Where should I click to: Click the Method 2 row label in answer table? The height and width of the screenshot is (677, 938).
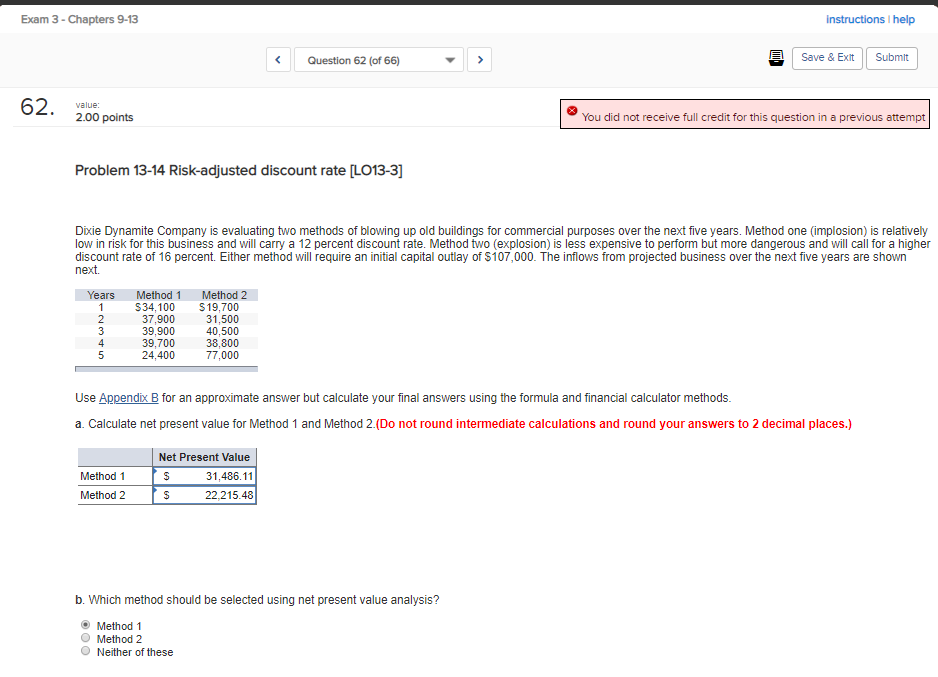point(103,495)
